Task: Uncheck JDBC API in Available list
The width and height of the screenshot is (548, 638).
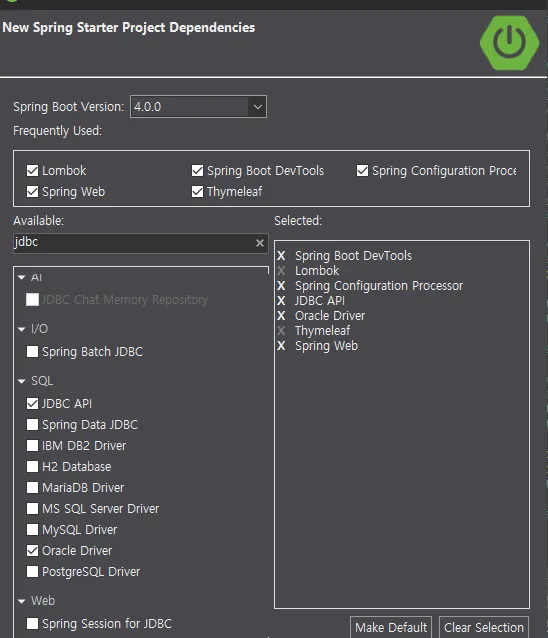Action: (33, 404)
